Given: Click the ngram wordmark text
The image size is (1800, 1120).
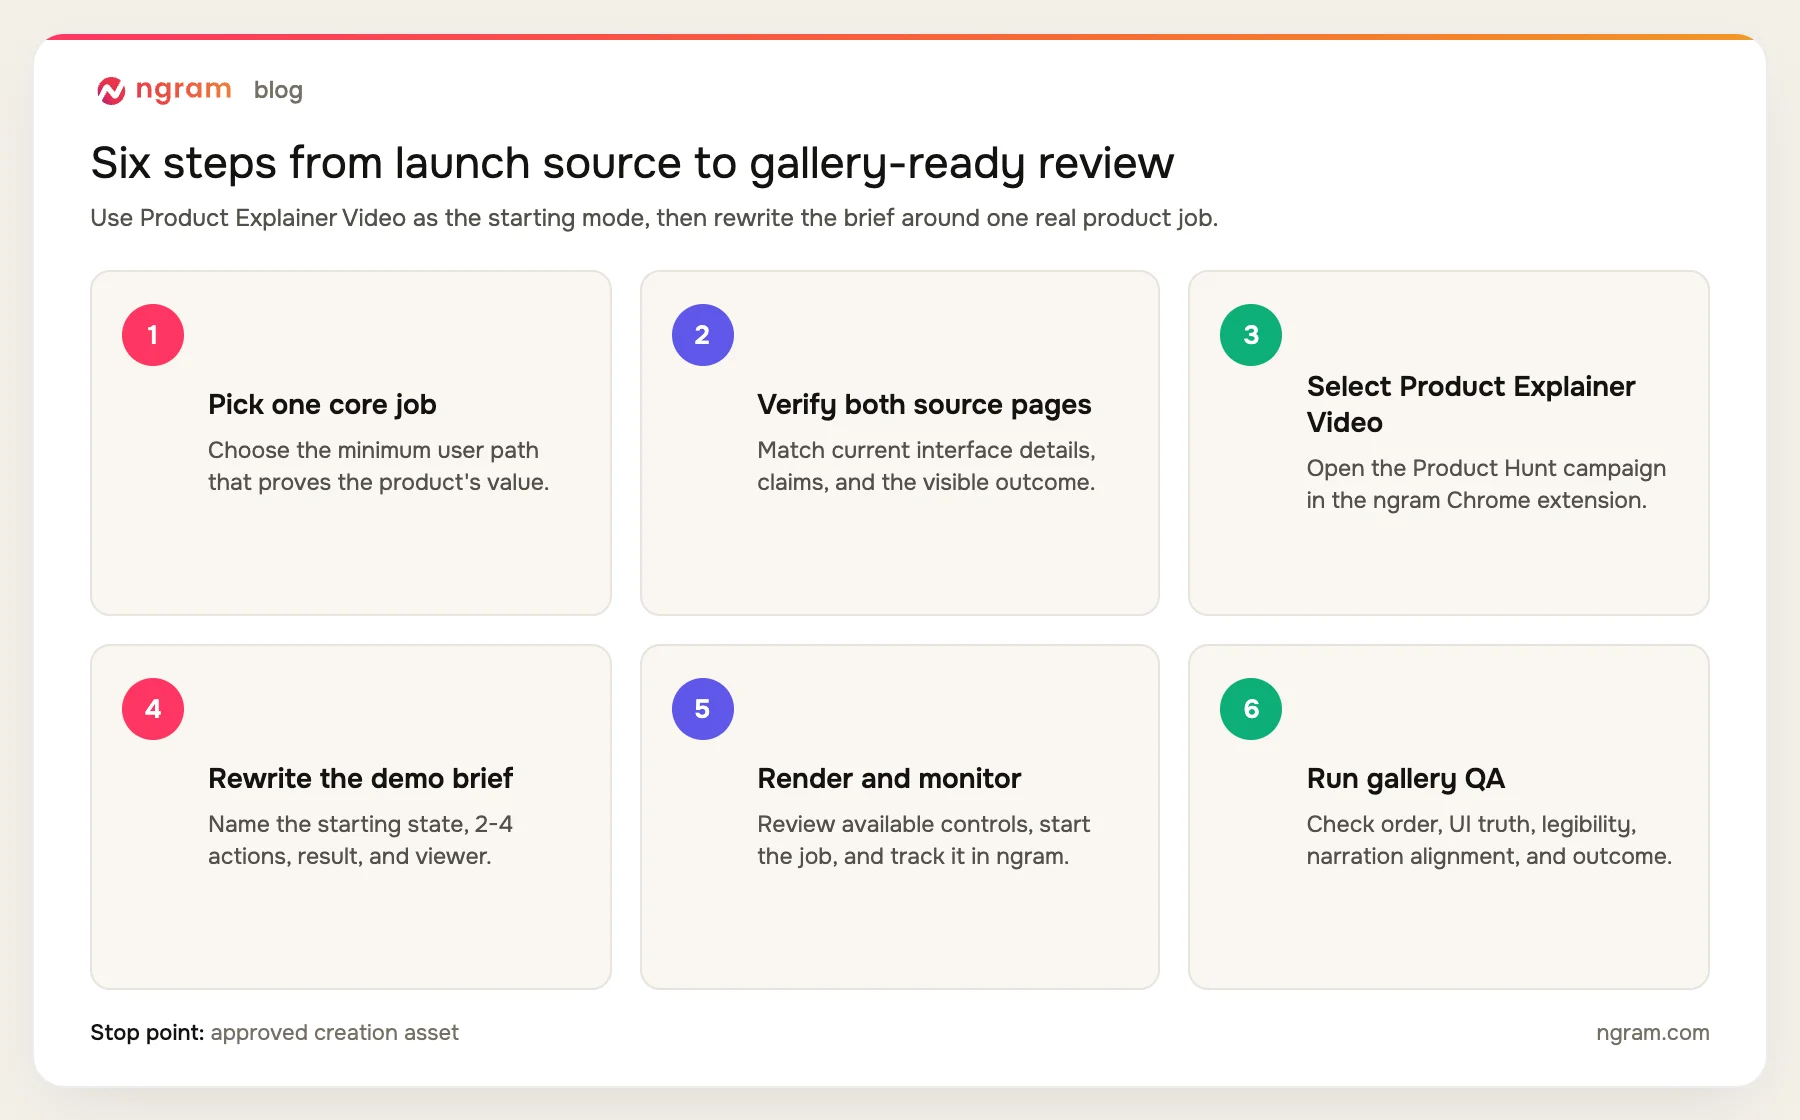Looking at the screenshot, I should (x=183, y=89).
